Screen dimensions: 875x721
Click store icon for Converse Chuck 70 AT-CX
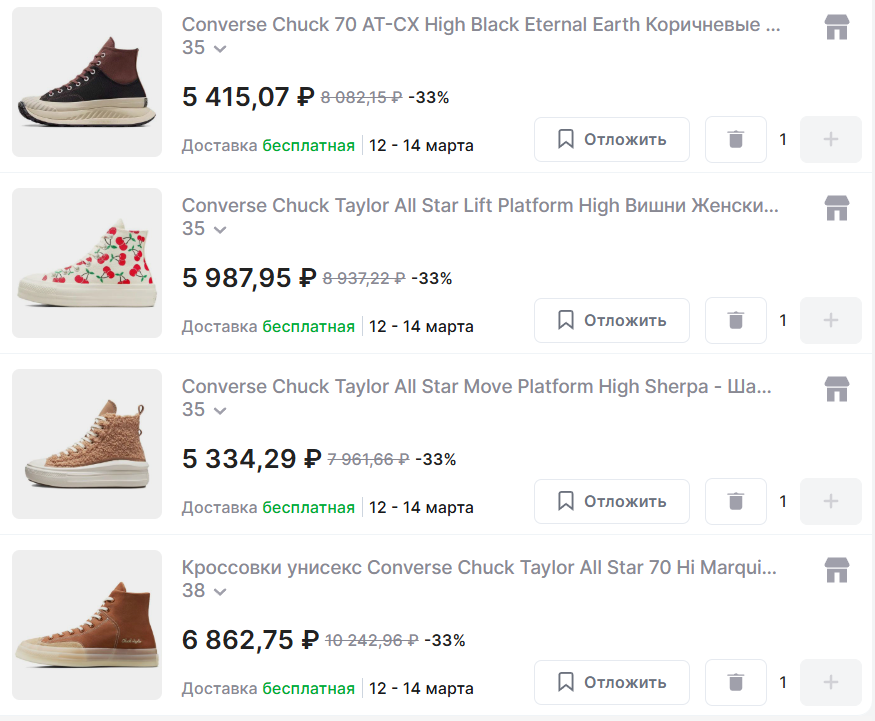(836, 28)
